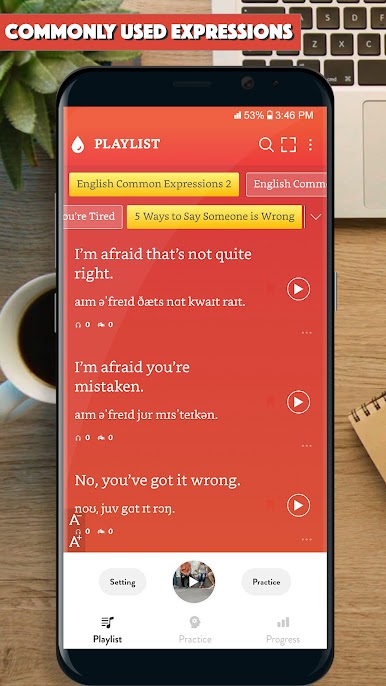Tap speak count icon under "not quite right"
The image size is (386, 686).
[105, 325]
